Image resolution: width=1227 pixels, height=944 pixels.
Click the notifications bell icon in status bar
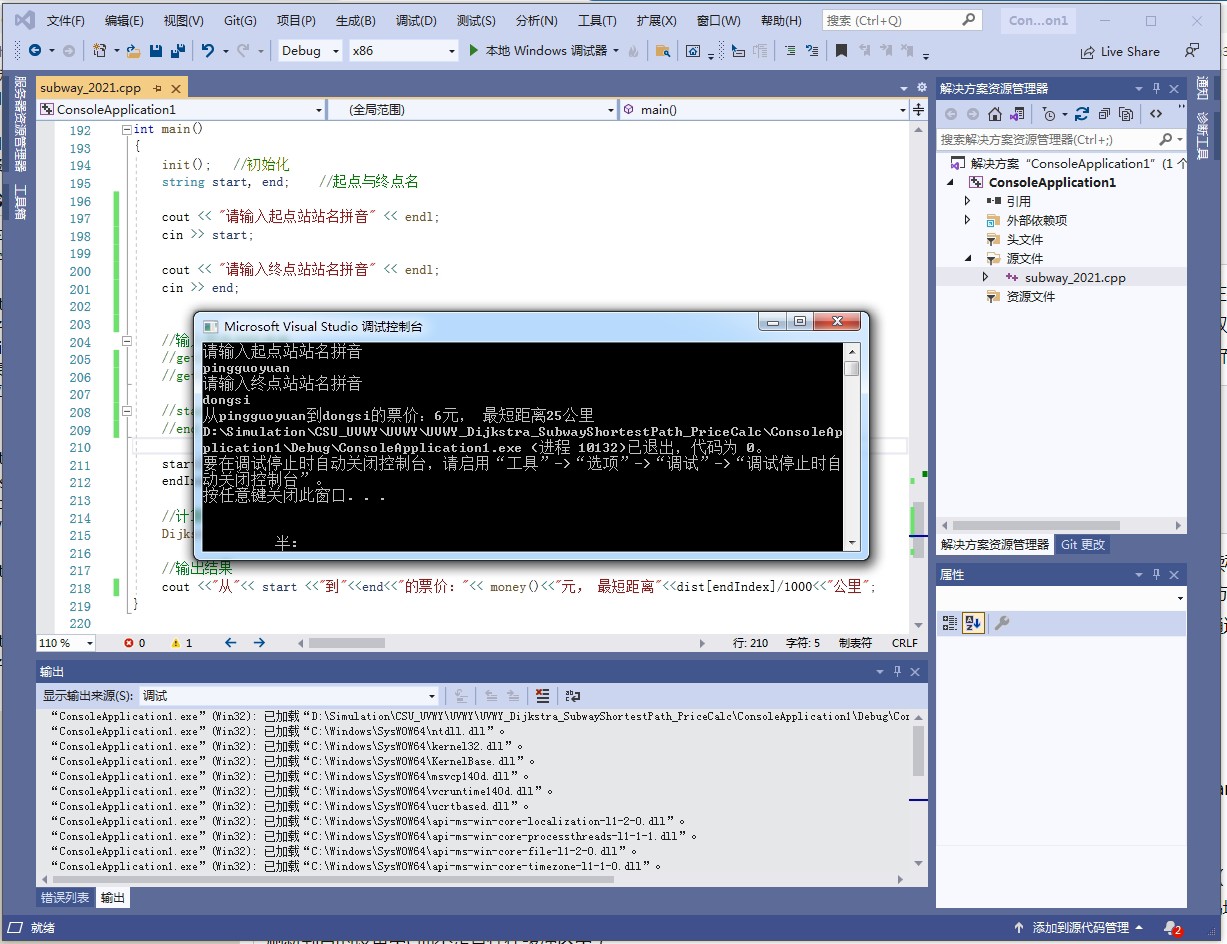[x=1173, y=928]
